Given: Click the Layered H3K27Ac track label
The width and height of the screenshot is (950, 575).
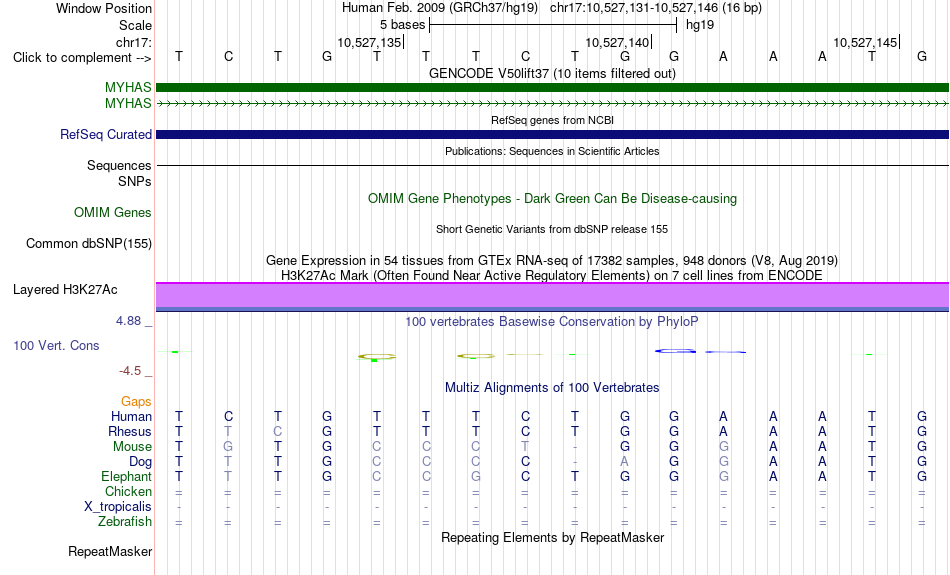Looking at the screenshot, I should [x=65, y=290].
